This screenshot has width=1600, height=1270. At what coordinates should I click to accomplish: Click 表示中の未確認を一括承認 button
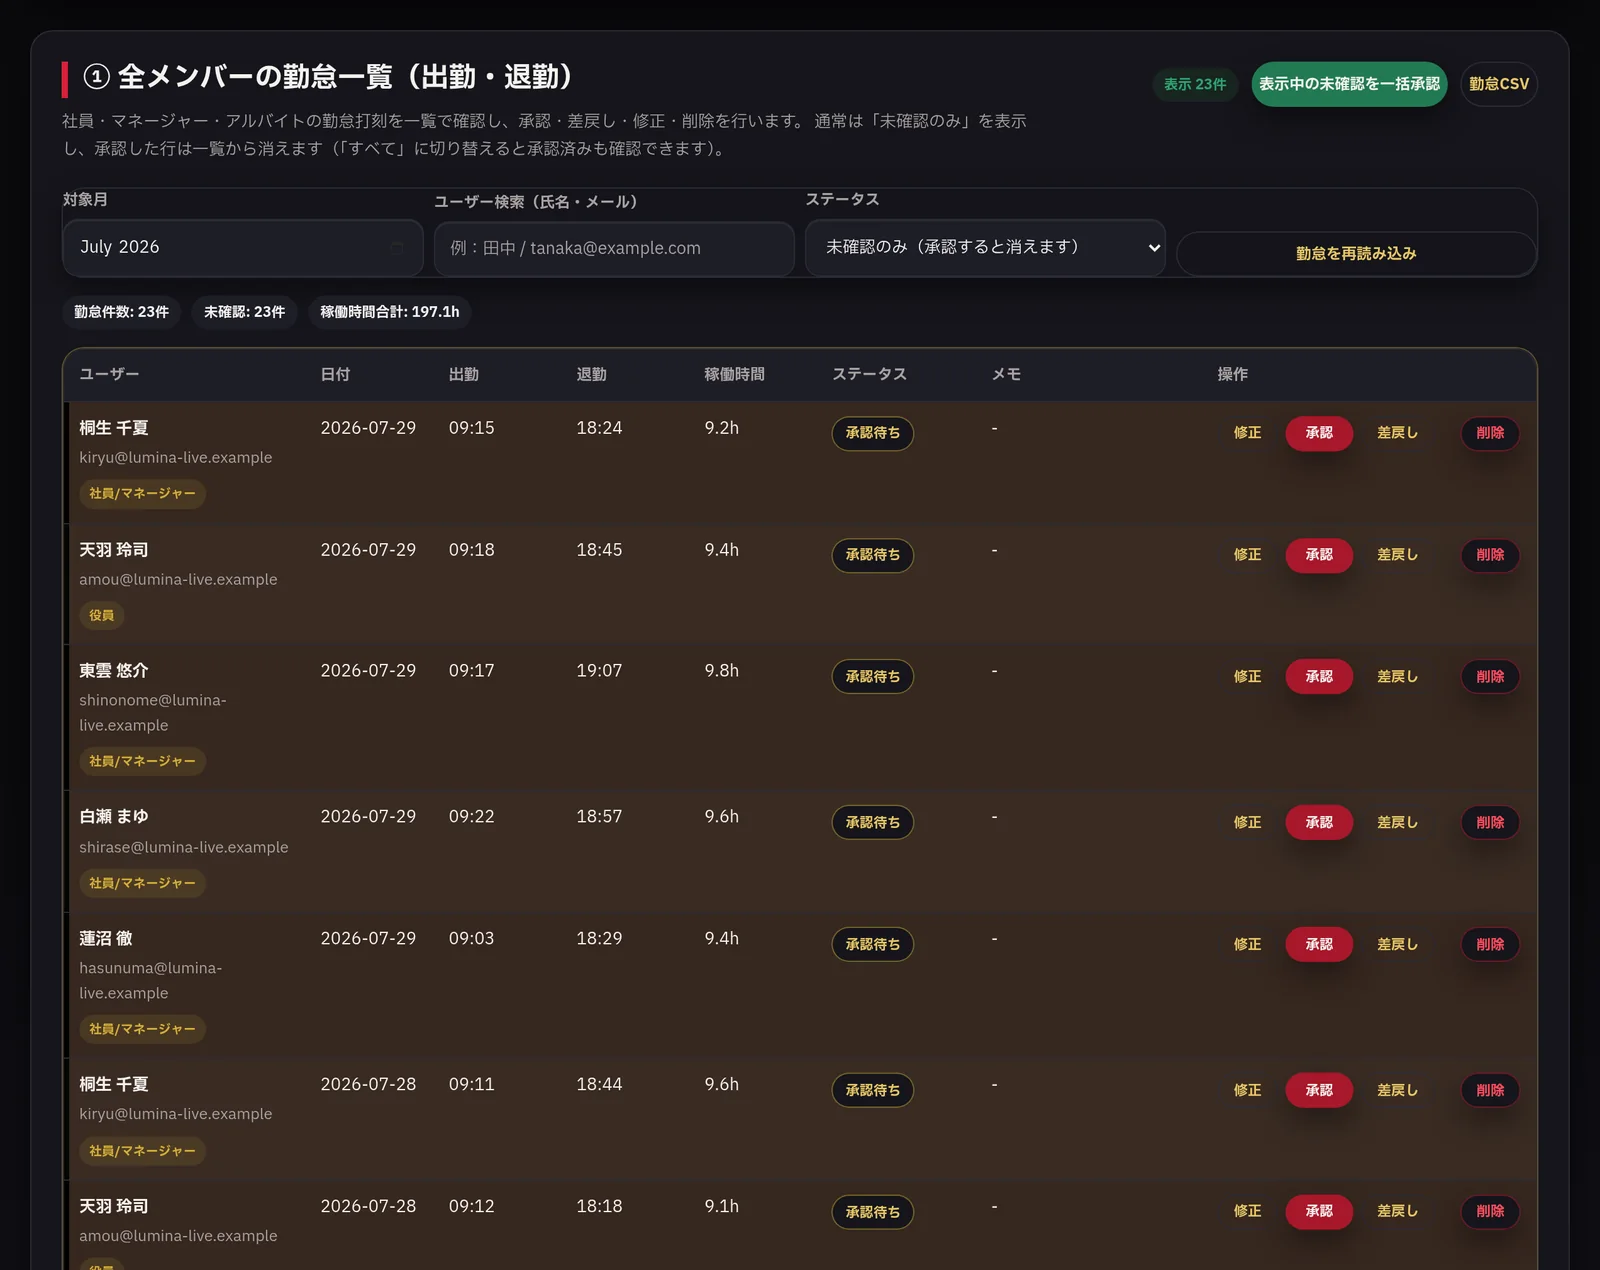(x=1349, y=84)
